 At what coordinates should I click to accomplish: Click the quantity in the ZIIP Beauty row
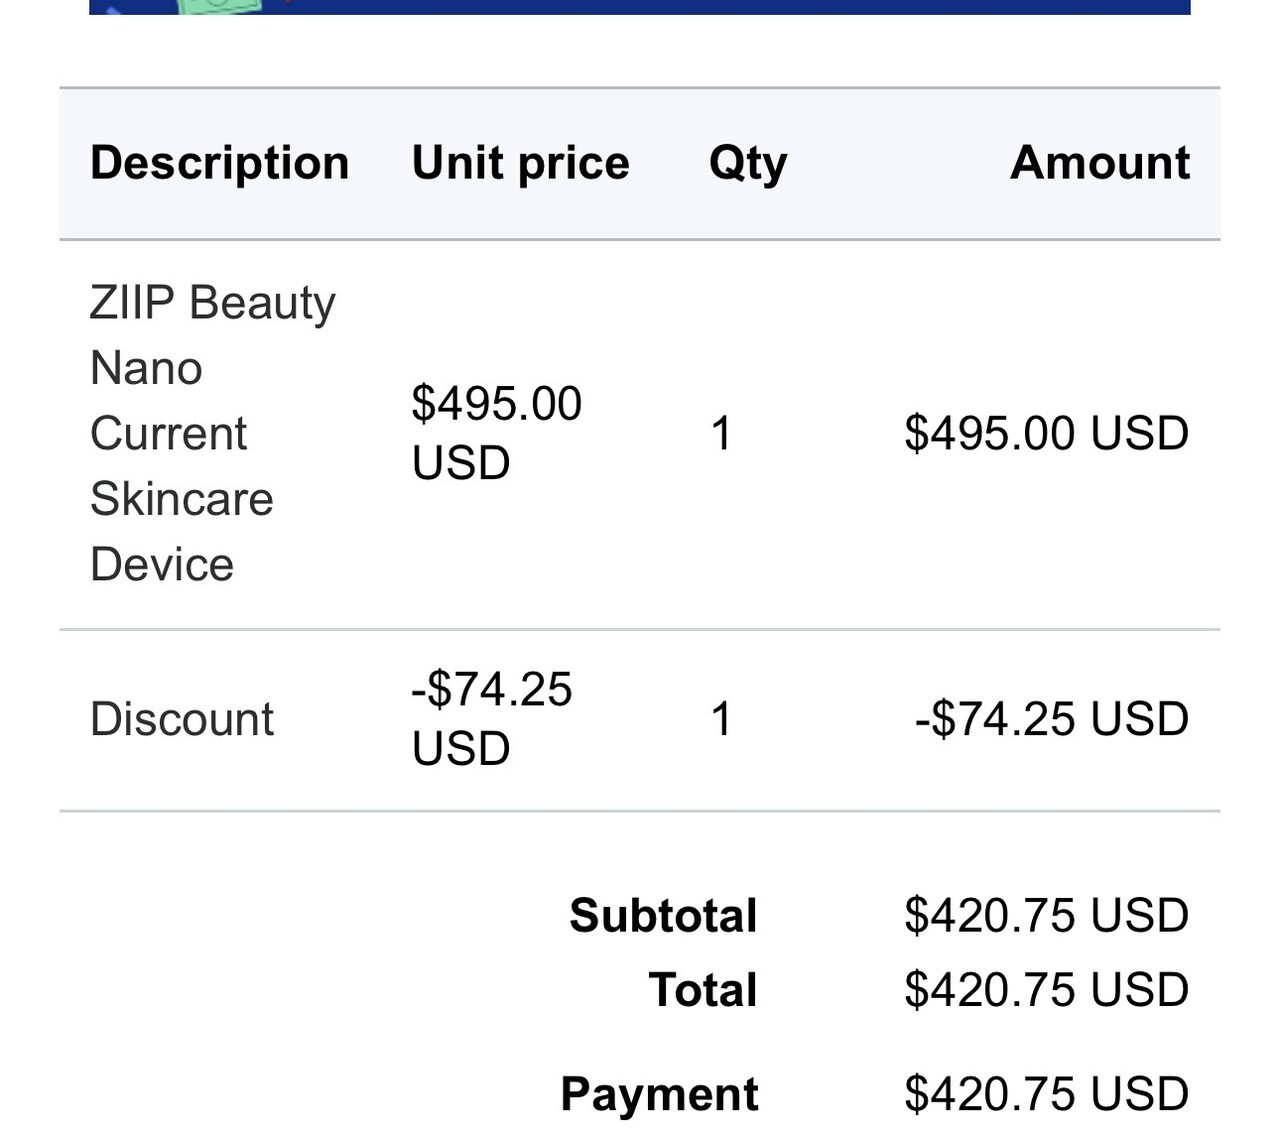[721, 434]
